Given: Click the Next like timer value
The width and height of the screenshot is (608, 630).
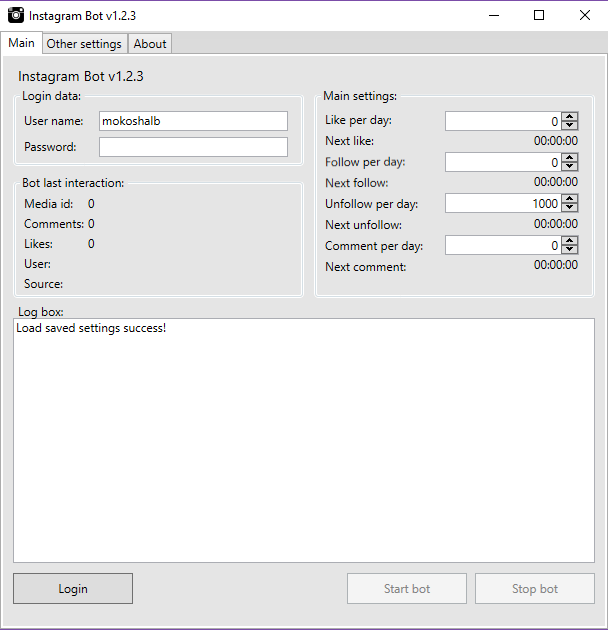Looking at the screenshot, I should coord(556,141).
